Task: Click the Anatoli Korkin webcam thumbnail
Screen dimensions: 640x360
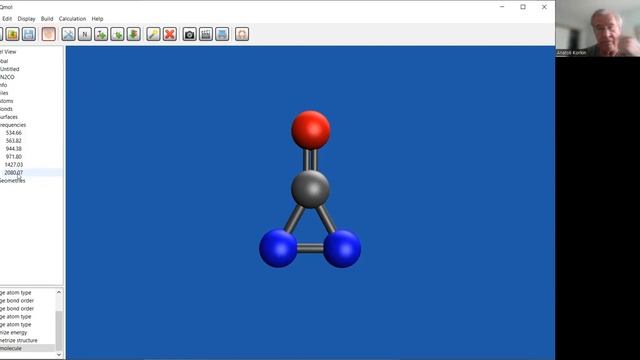Action: [x=598, y=28]
